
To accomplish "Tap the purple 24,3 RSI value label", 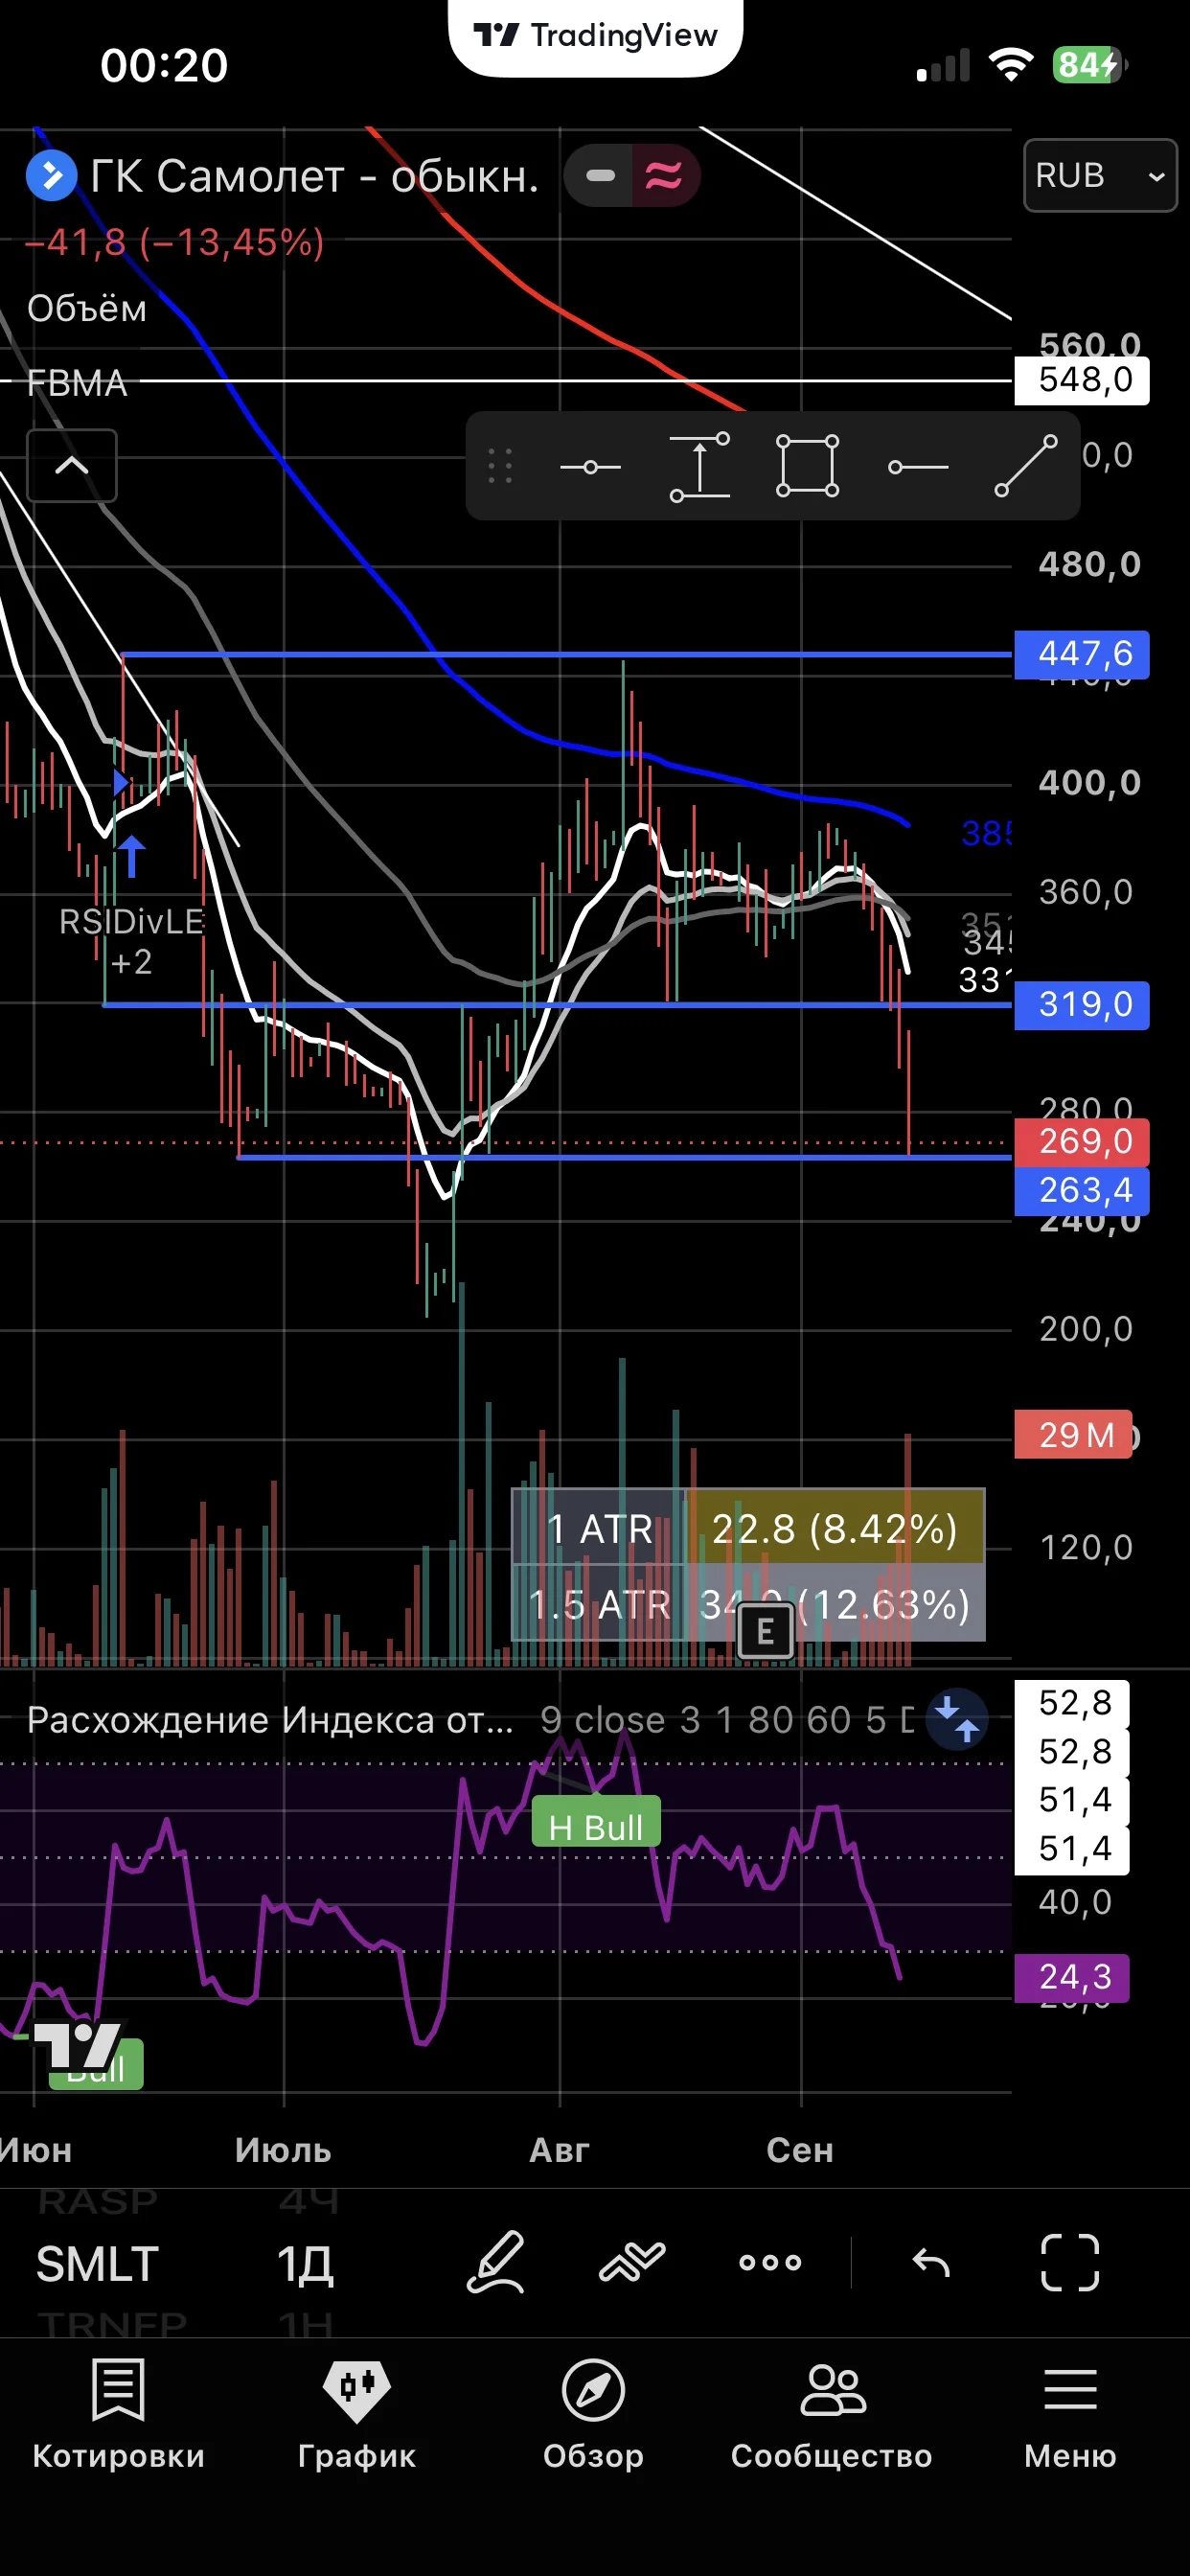I will (x=1072, y=1977).
